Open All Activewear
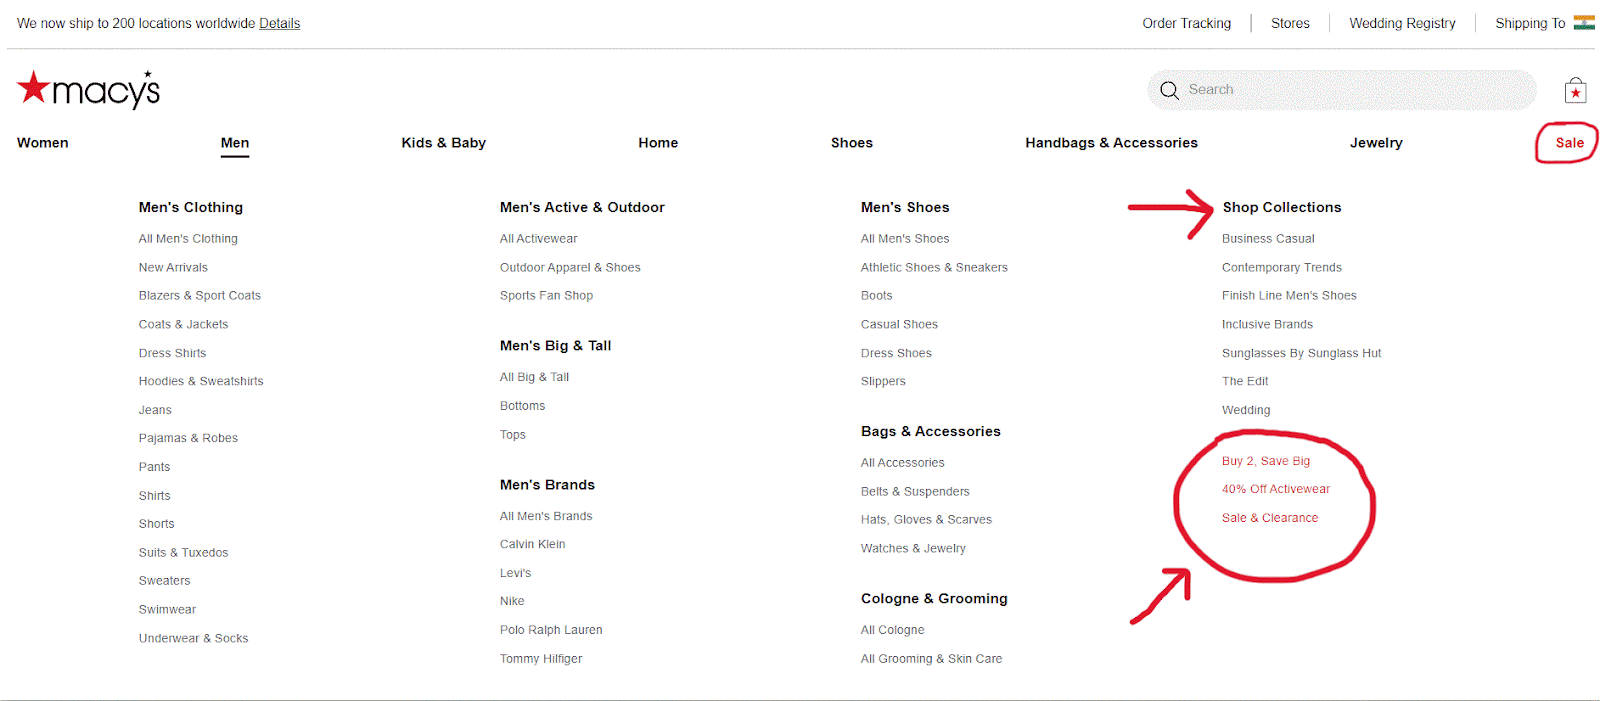 pyautogui.click(x=538, y=239)
